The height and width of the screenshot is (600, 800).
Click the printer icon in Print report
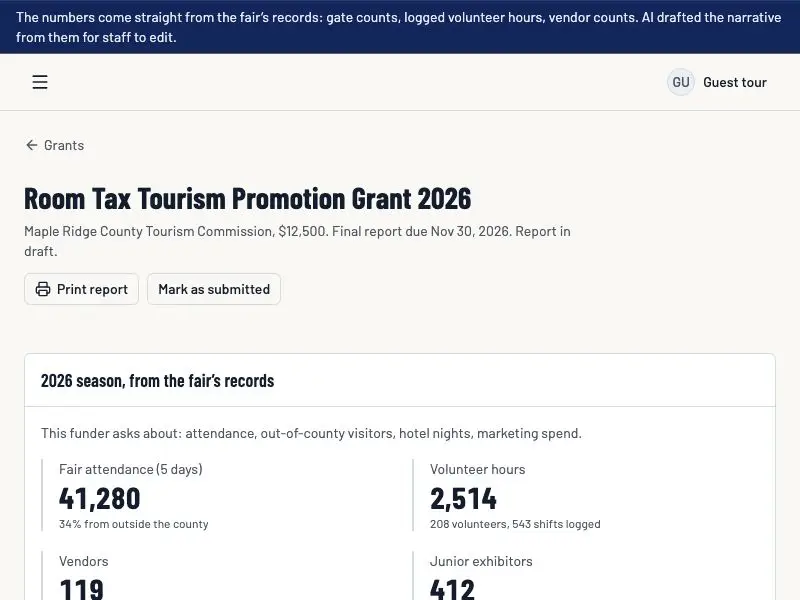tap(43, 289)
